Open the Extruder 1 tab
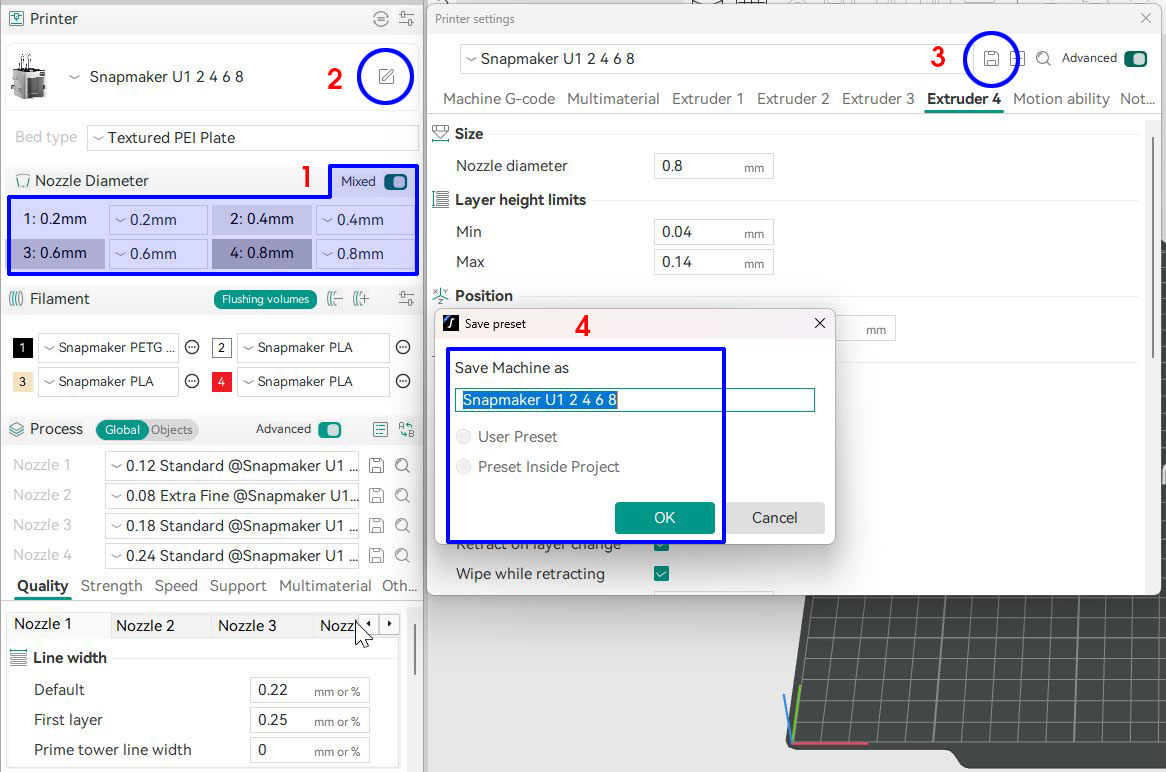Screen dimensions: 1166x772 click(707, 99)
